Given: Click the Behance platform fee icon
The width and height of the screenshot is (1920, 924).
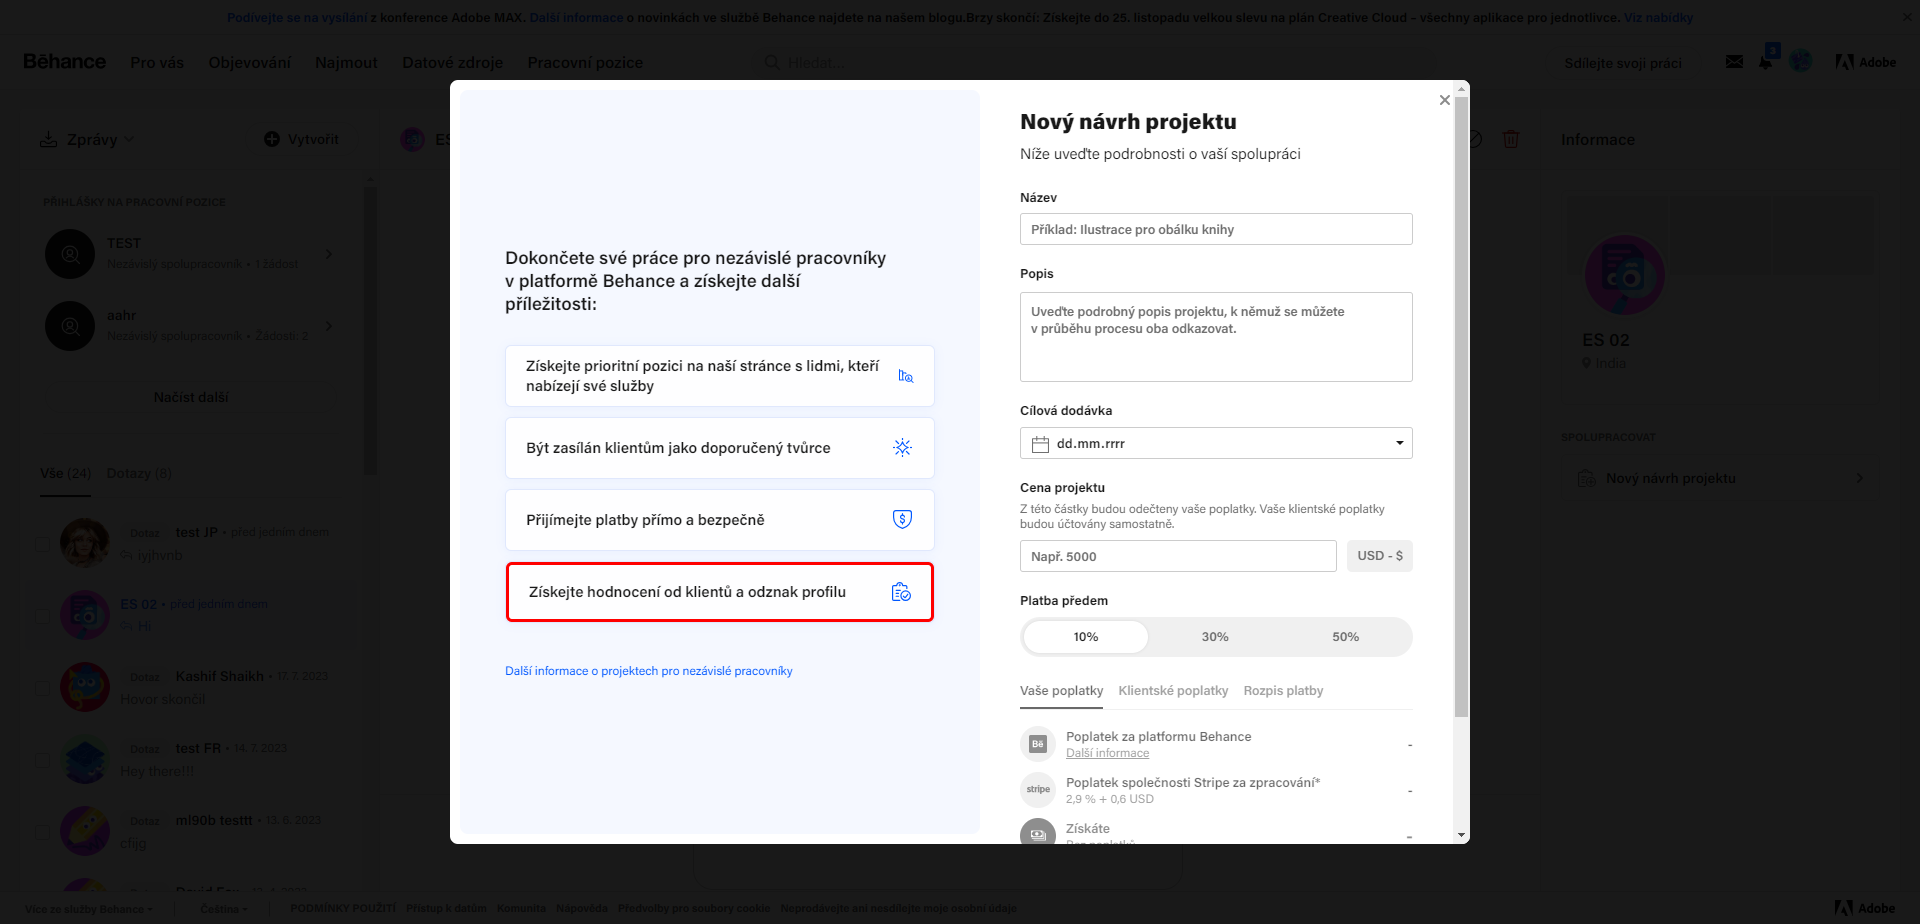Looking at the screenshot, I should click(1038, 744).
